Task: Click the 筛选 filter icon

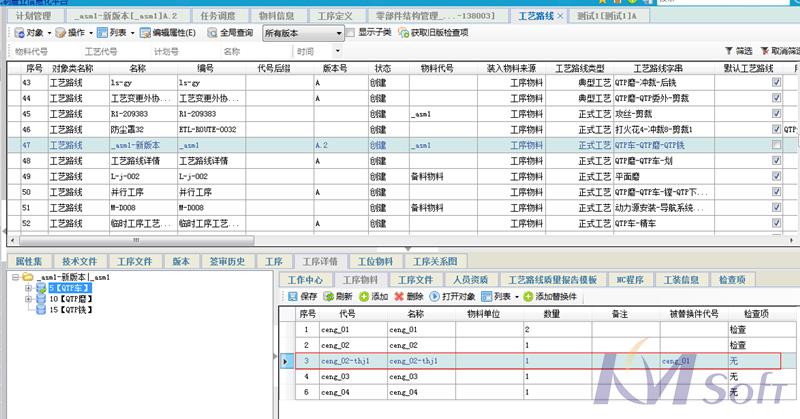Action: click(x=728, y=51)
